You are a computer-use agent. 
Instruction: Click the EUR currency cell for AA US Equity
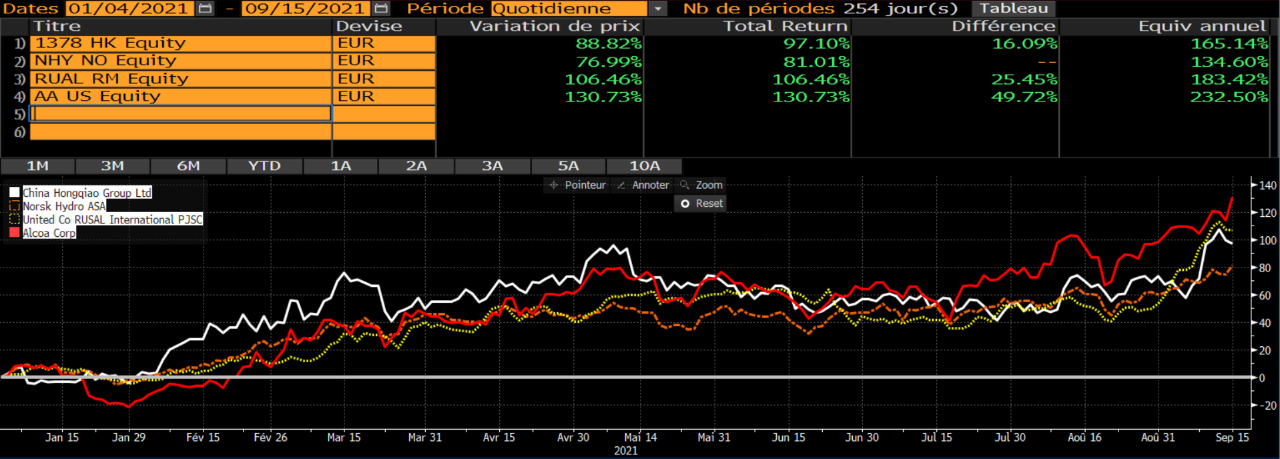tap(384, 96)
